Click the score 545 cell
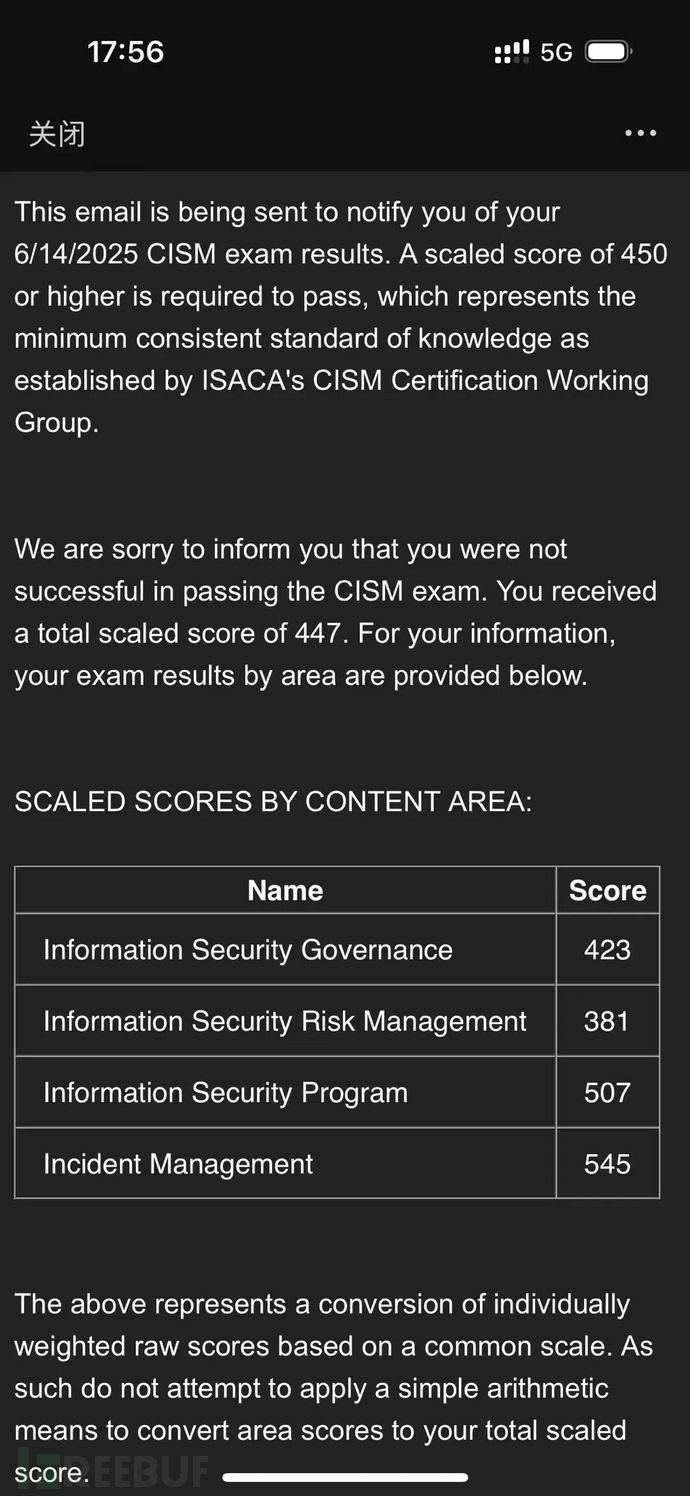Screen dimensions: 690x1496 [607, 1164]
